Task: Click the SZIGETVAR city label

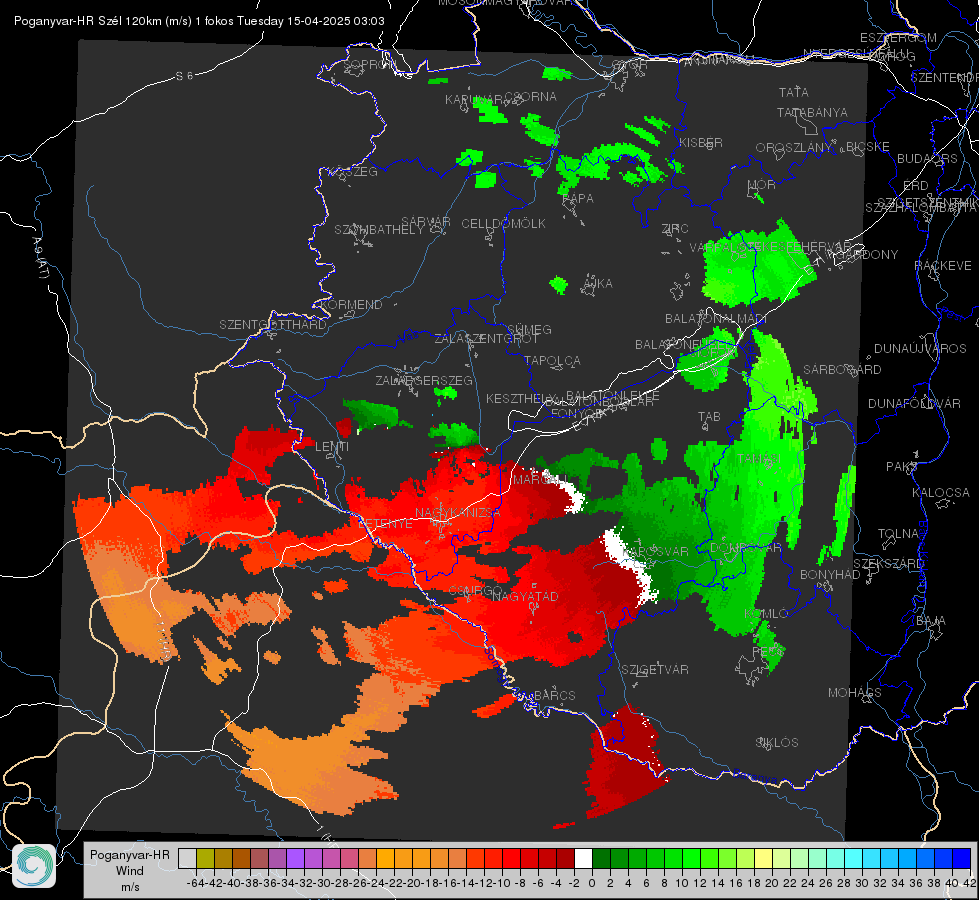Action: click(x=655, y=670)
